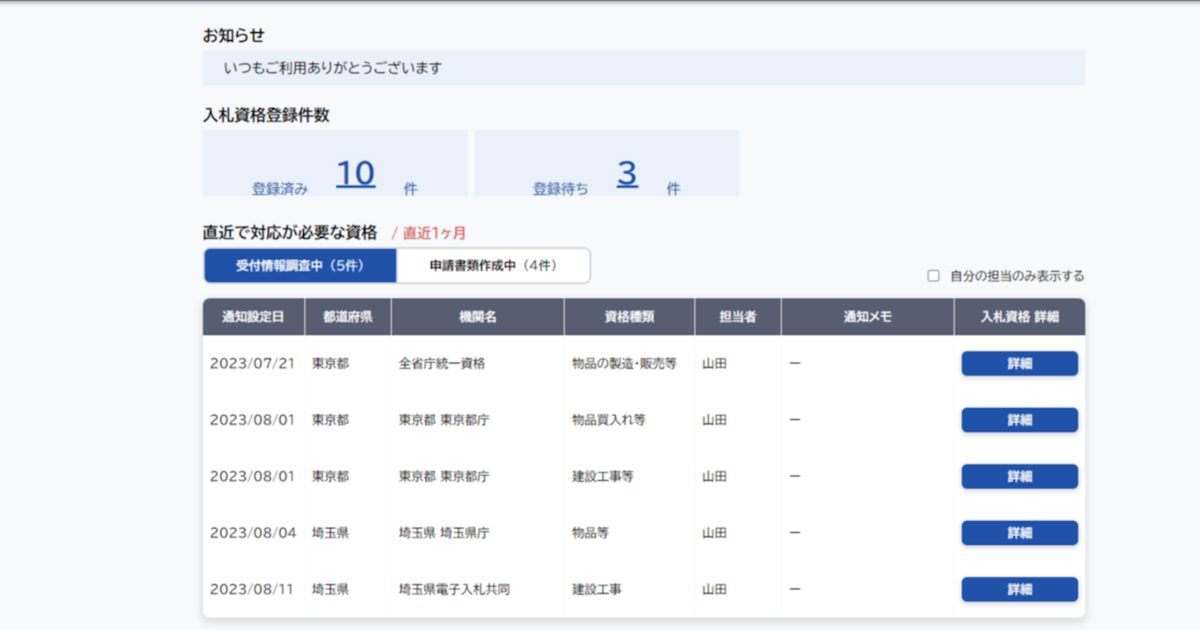Click the 建設工事等 qualification type
Screen dimensions: 1200x630
602,477
